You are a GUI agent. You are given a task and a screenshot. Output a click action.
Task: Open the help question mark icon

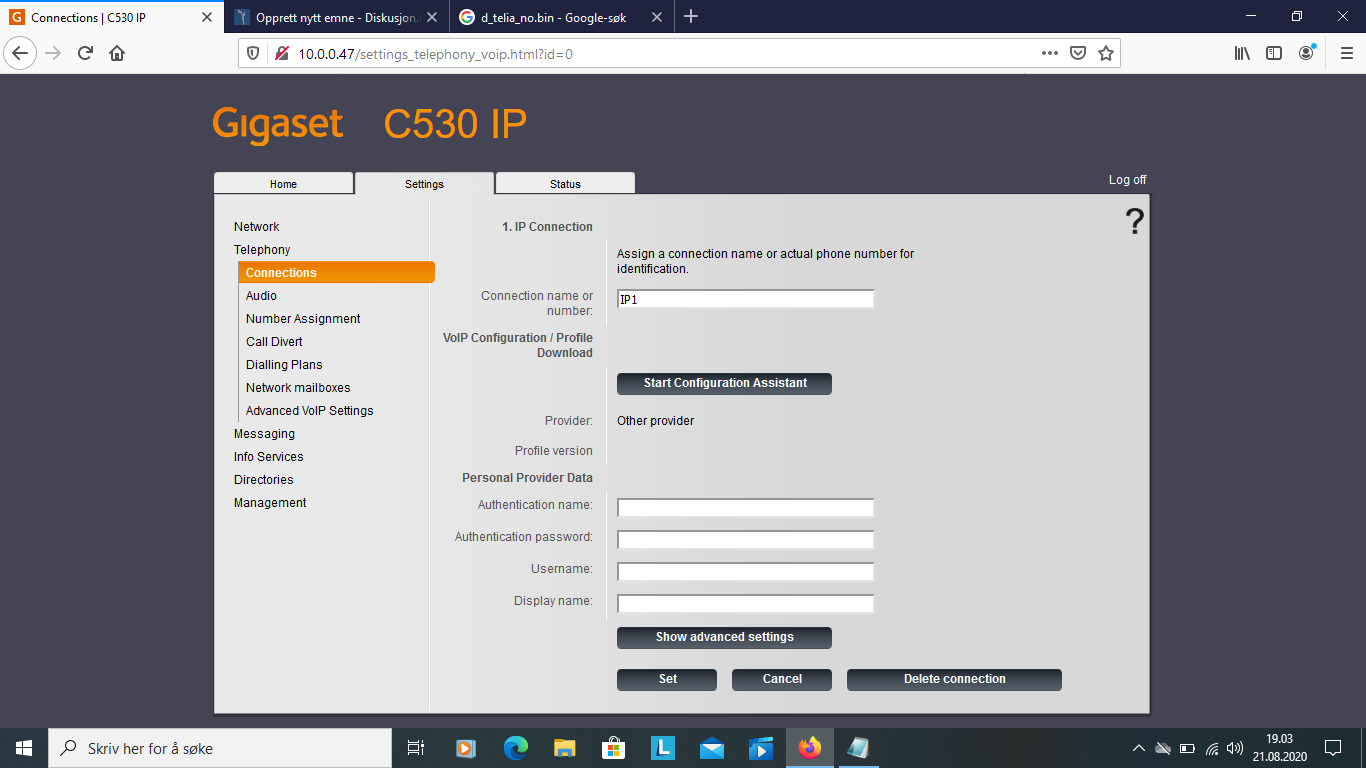point(1134,221)
